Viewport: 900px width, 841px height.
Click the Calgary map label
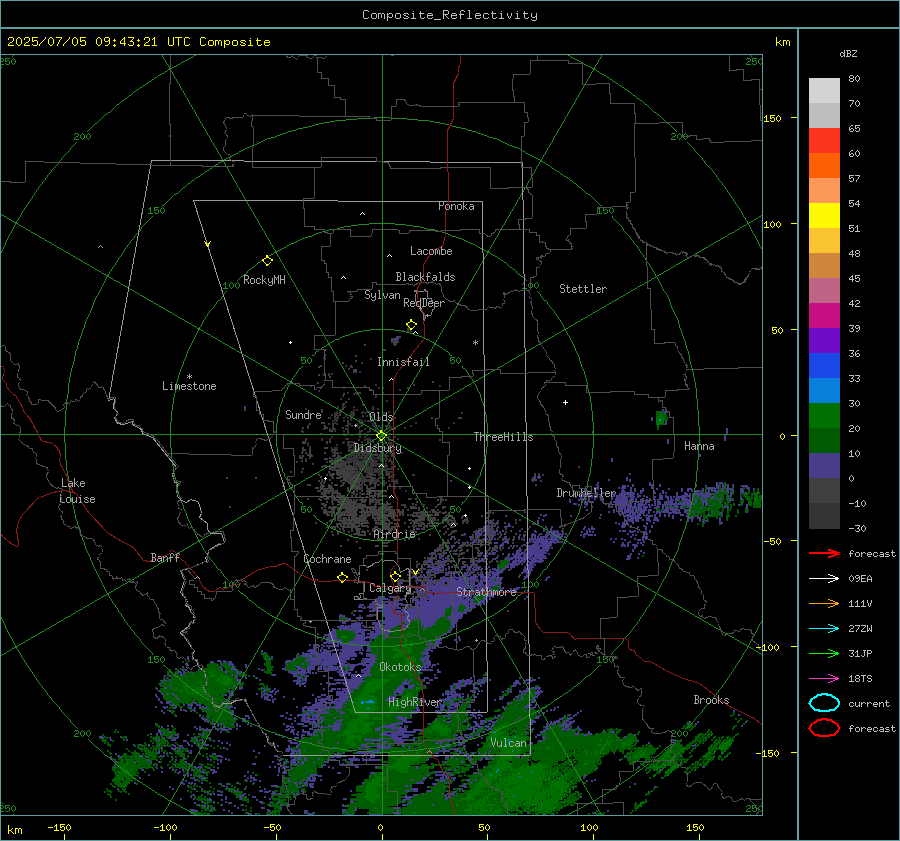pyautogui.click(x=390, y=588)
